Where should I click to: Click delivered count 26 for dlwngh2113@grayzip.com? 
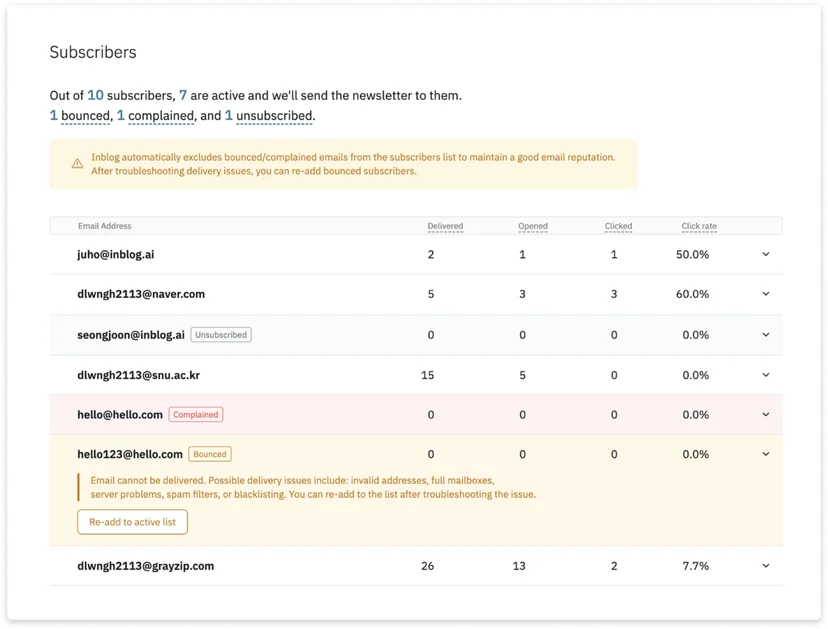coord(428,566)
